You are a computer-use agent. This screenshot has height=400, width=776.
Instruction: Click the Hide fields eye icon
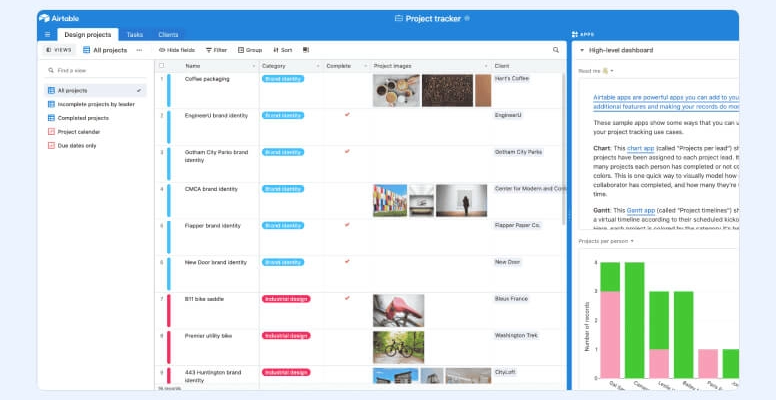[x=162, y=49]
